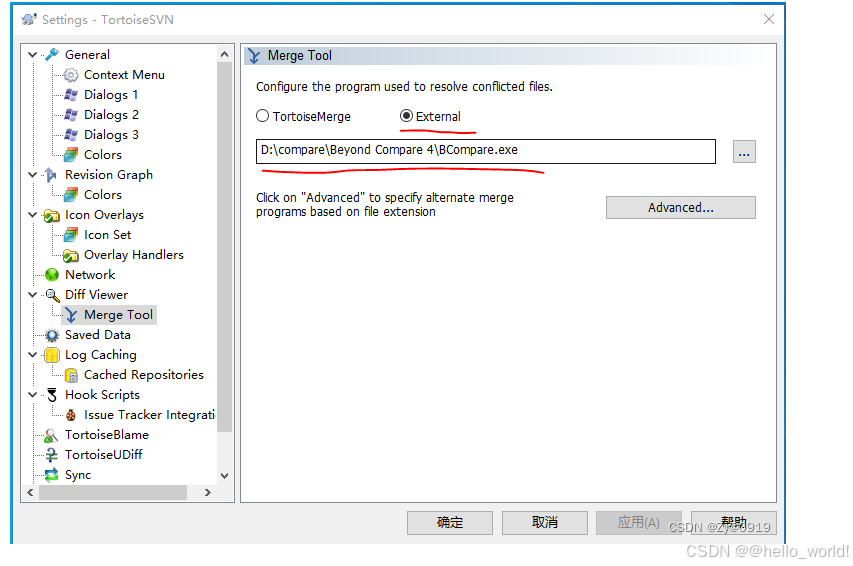
Task: Open the Context Menu settings page
Action: tap(124, 75)
